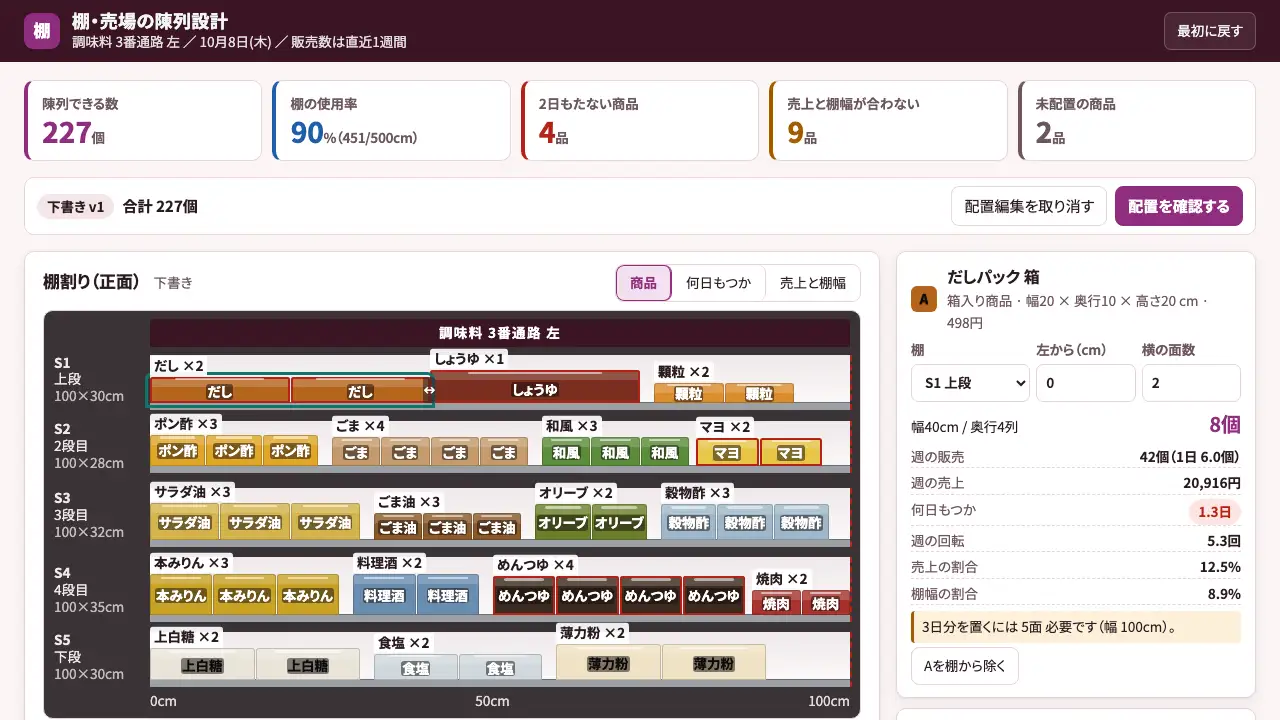Click the 2日もたない商品 card
The image size is (1280, 720).
point(640,120)
